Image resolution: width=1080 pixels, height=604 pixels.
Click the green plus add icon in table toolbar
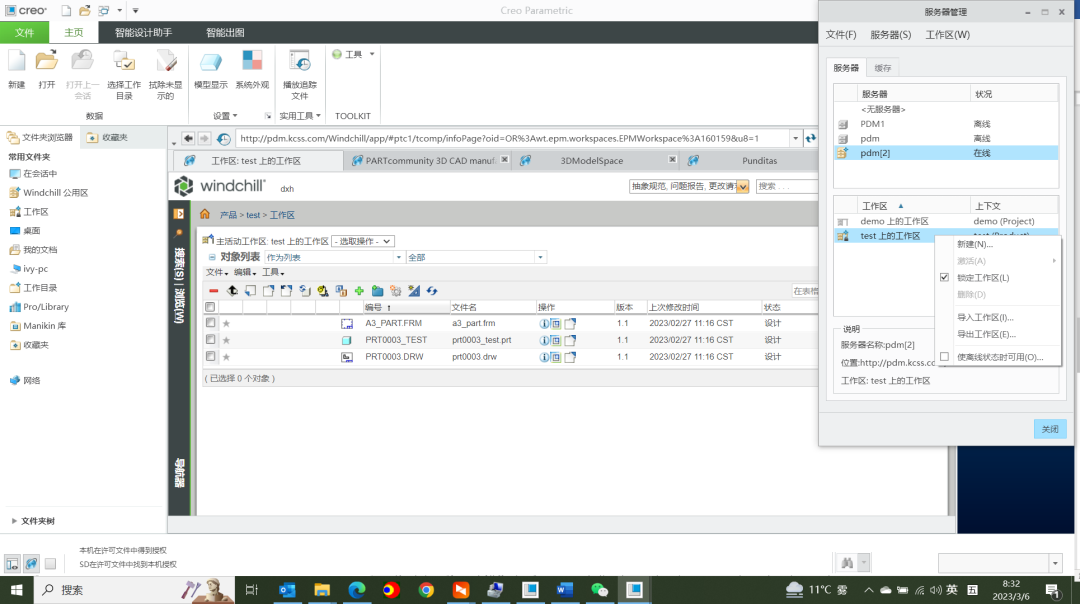[x=359, y=291]
